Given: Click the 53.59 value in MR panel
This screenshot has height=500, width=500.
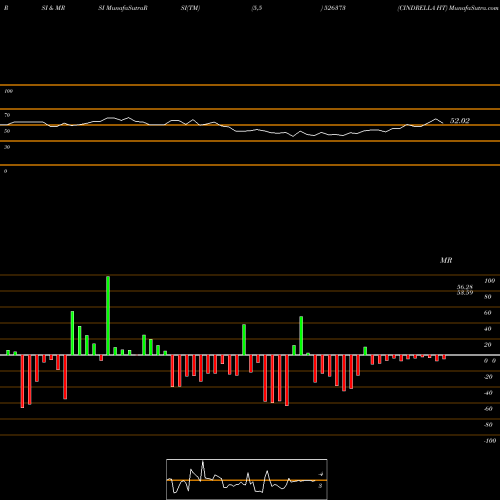Looking at the screenshot, I should (465, 293).
